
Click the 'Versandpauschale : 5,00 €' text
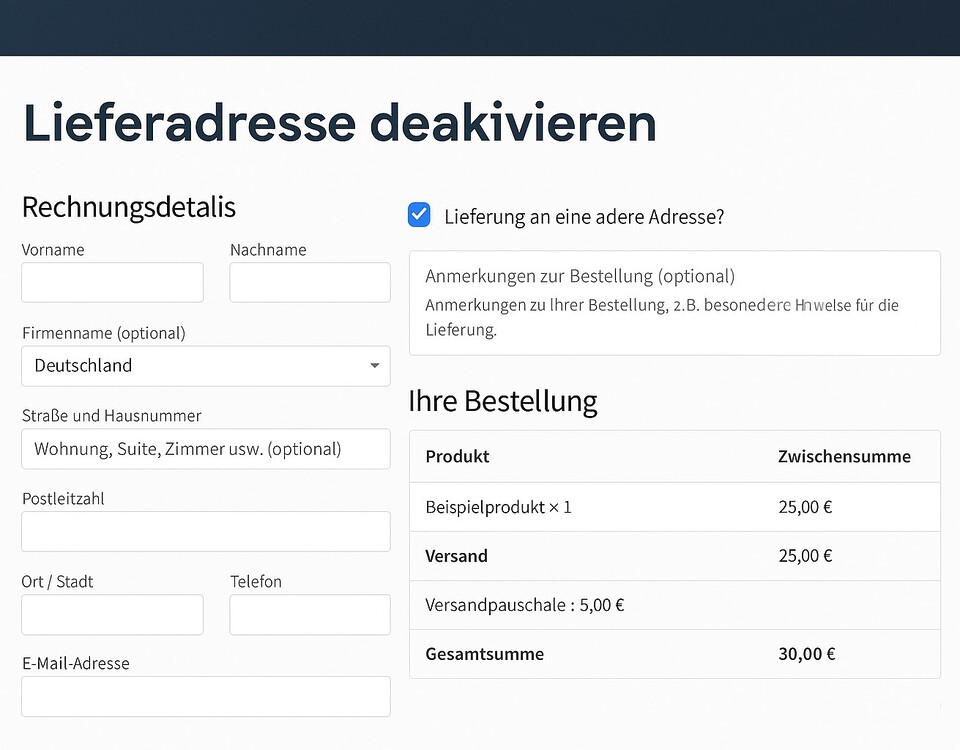coord(525,605)
